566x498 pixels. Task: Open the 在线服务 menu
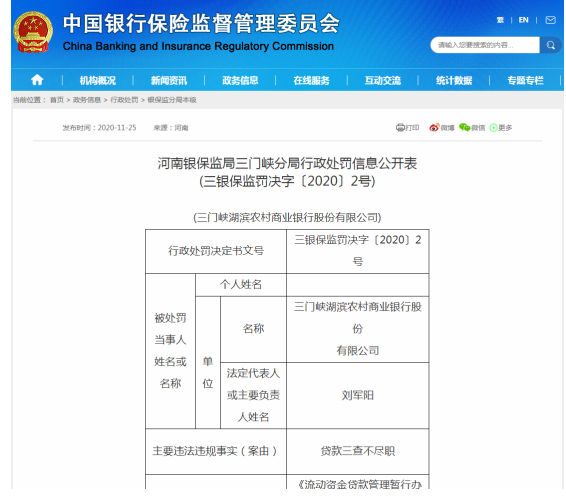click(x=312, y=80)
